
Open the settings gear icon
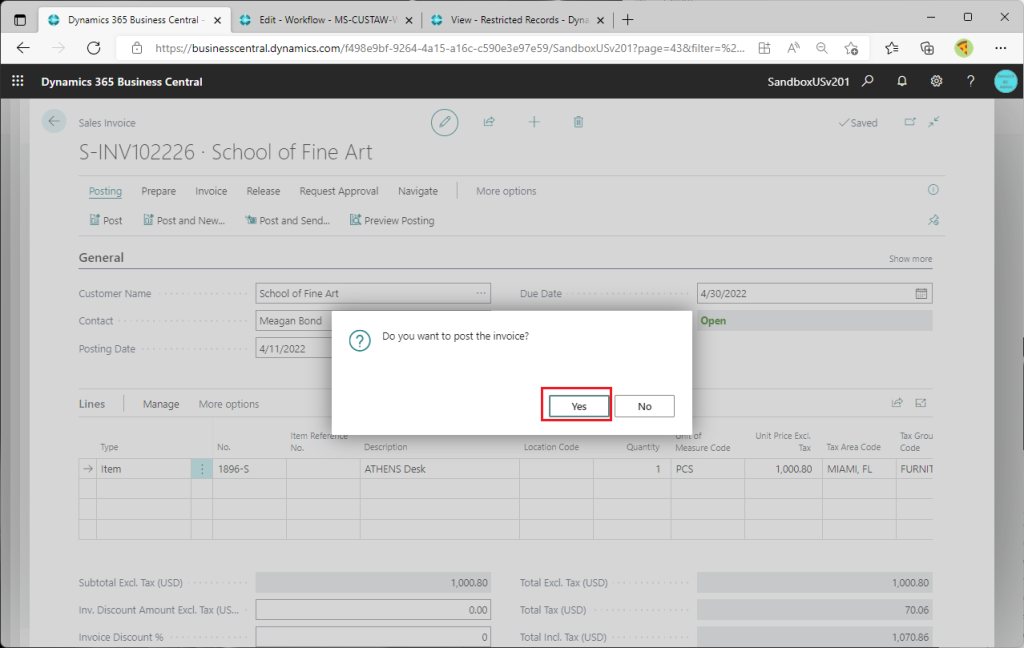pos(936,82)
